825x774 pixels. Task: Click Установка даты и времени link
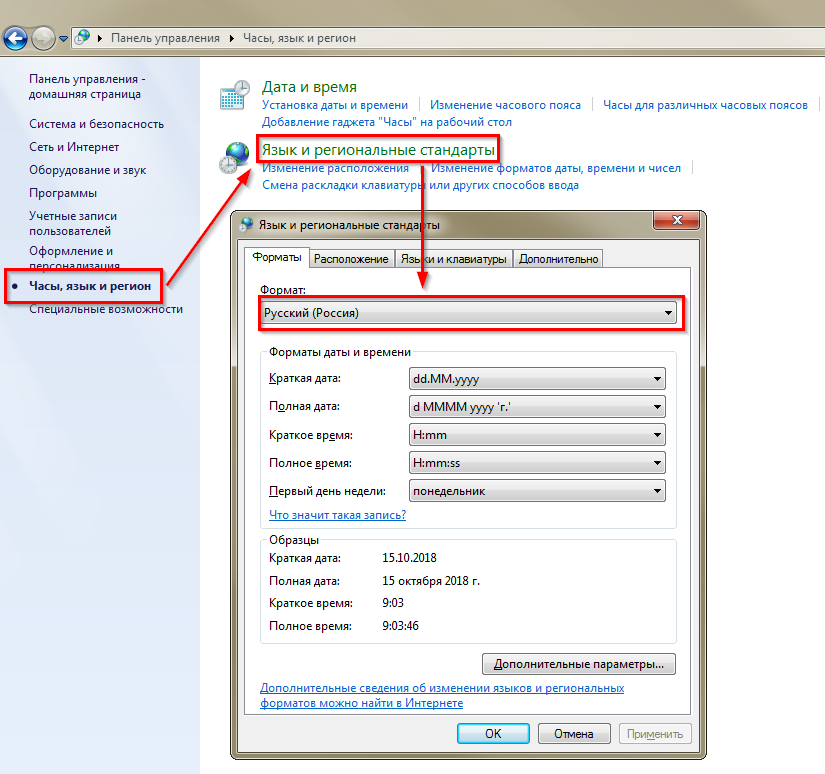click(335, 105)
